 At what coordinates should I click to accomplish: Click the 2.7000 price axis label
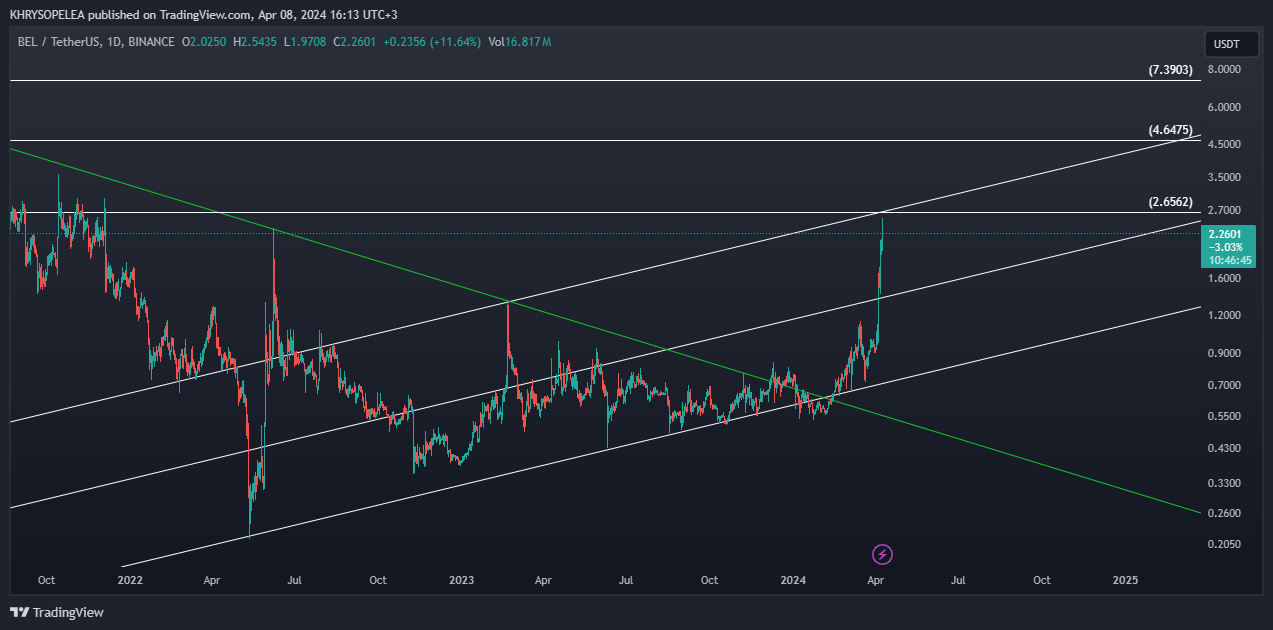1225,211
